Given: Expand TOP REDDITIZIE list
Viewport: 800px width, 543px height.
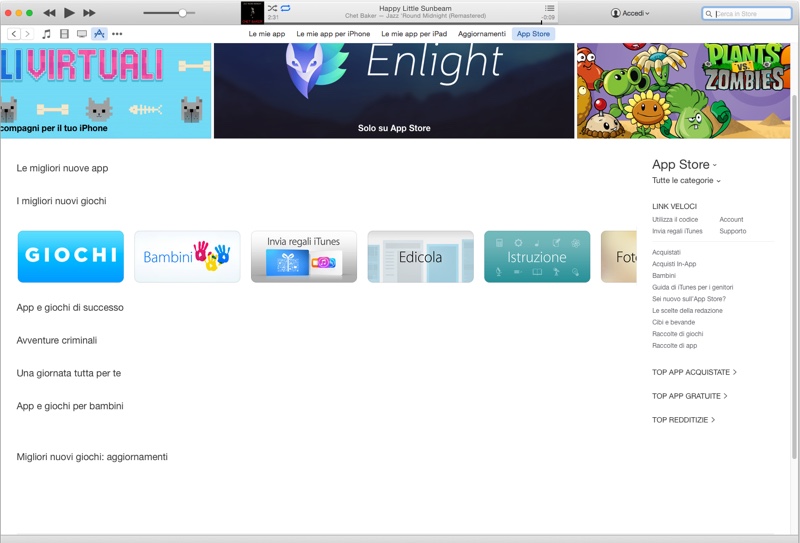Looking at the screenshot, I should [684, 420].
